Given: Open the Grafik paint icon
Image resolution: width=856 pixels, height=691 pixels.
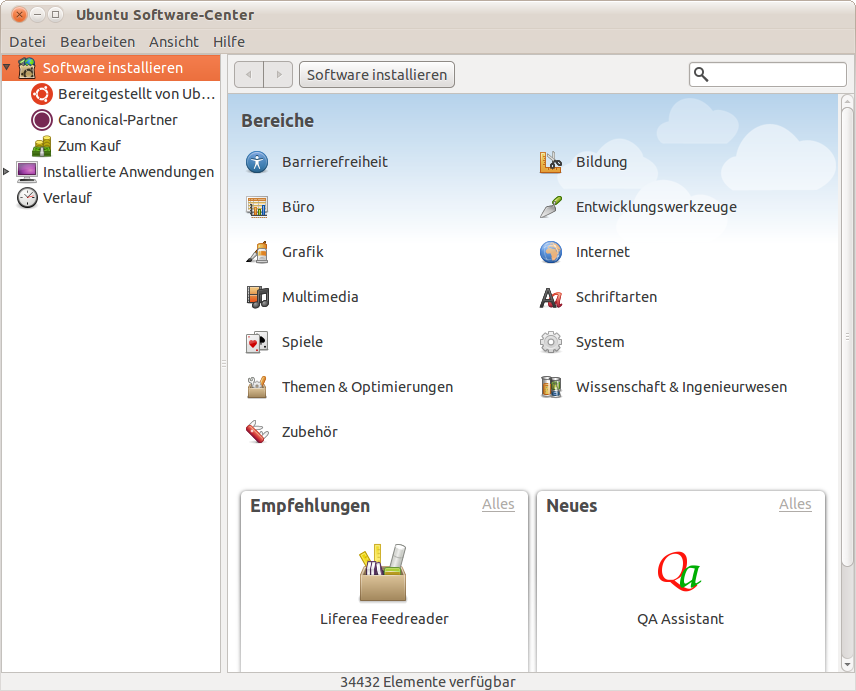Looking at the screenshot, I should coord(257,252).
